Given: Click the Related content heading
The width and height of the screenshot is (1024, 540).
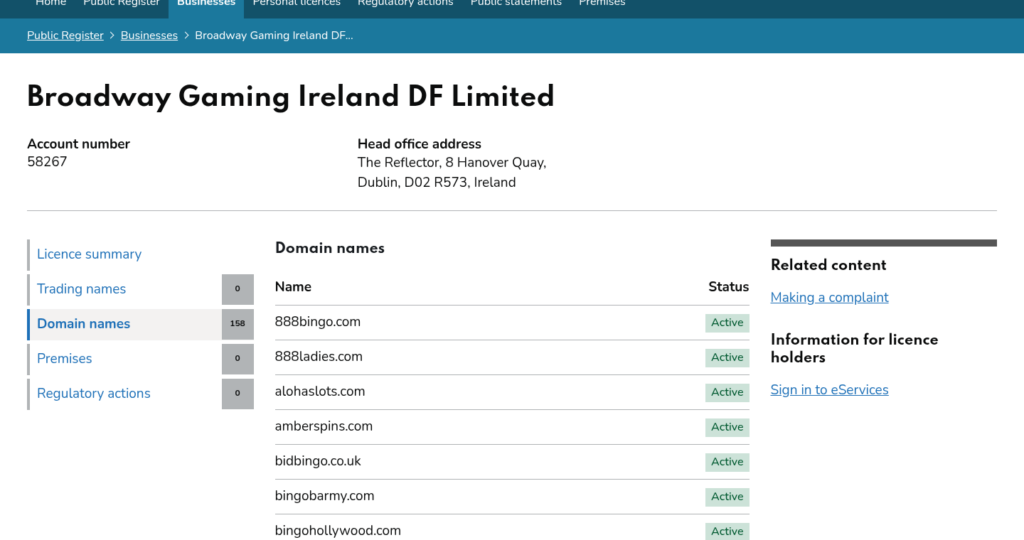Looking at the screenshot, I should coord(828,265).
